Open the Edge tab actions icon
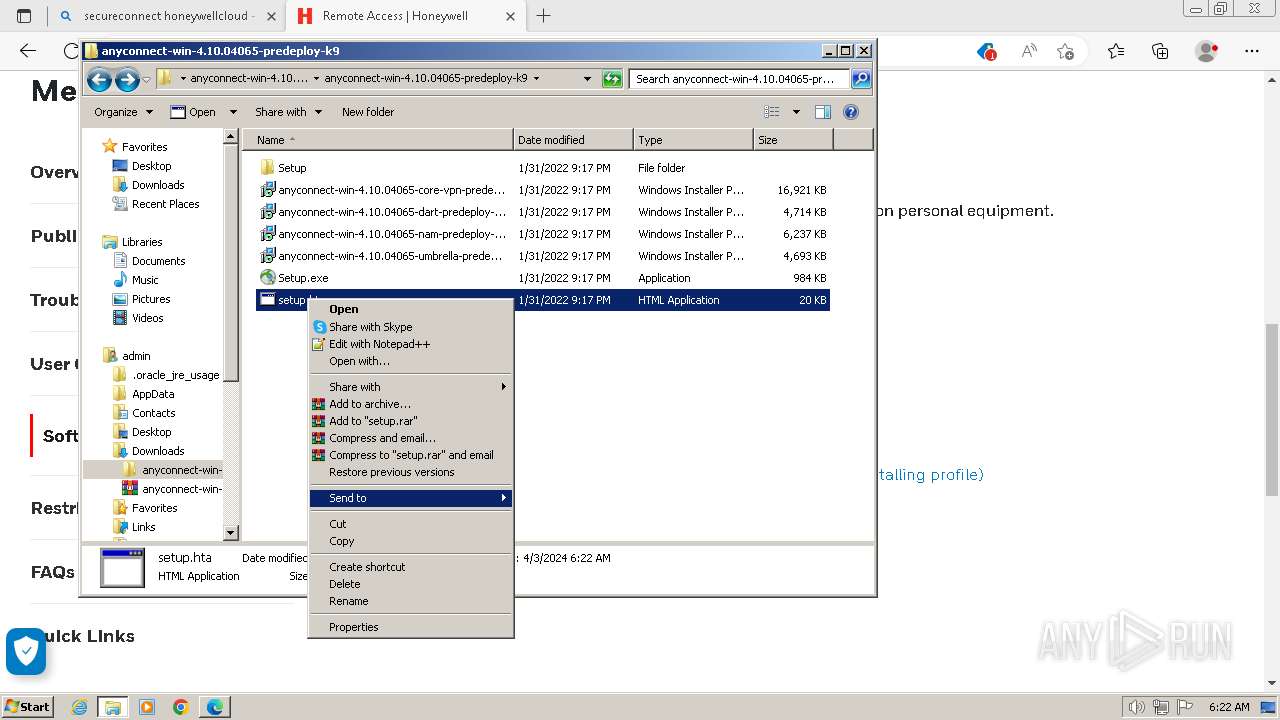 [x=24, y=16]
